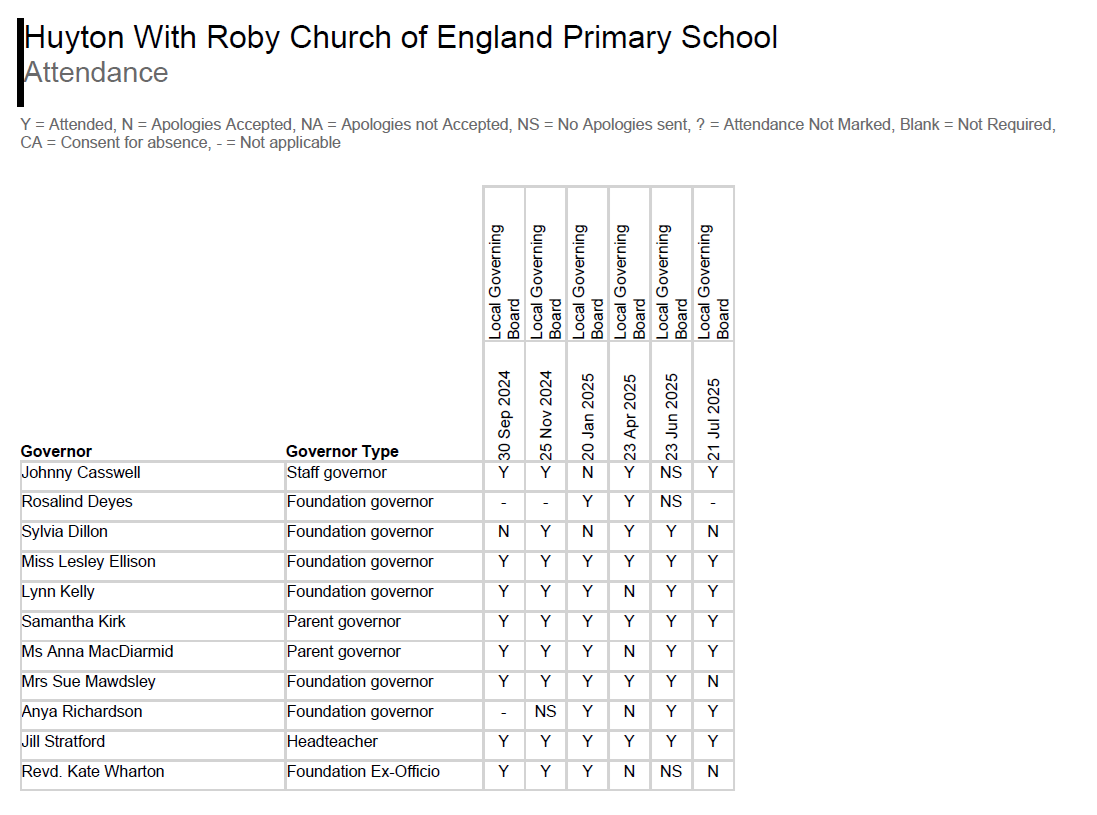Select governor name Johnny Casswell
This screenshot has width=1097, height=815.
(x=81, y=472)
